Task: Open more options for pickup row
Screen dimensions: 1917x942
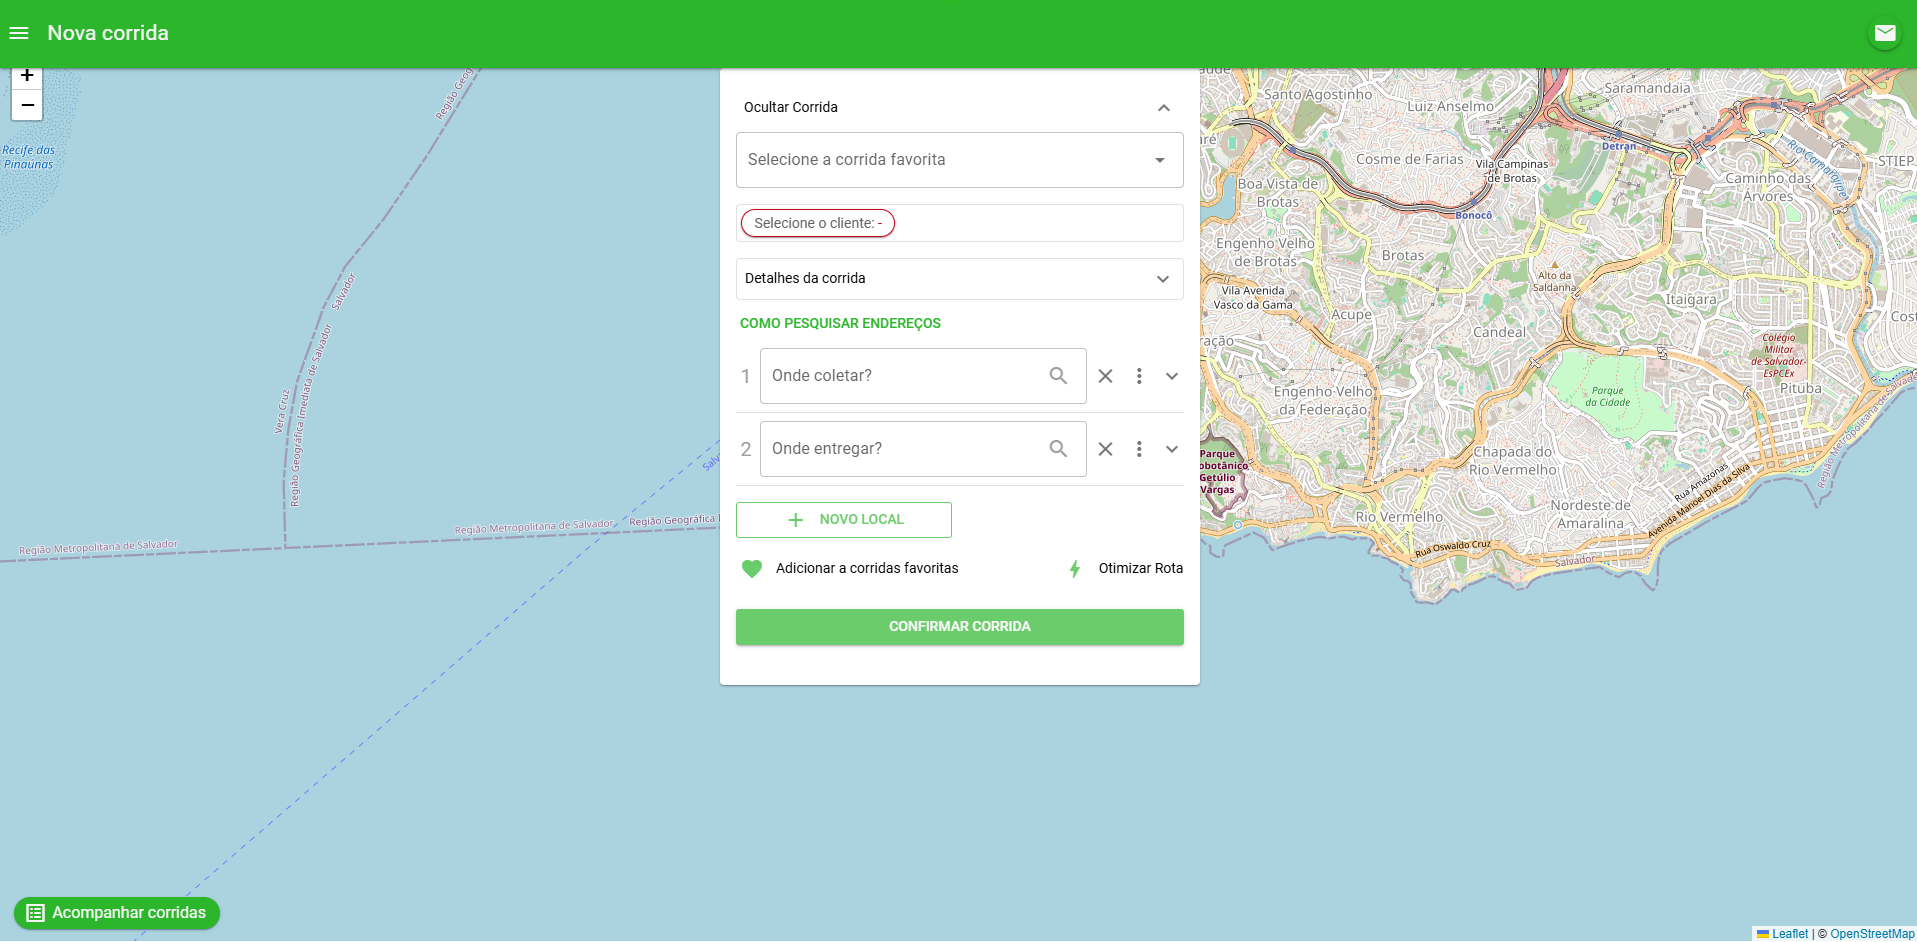Action: (1139, 376)
